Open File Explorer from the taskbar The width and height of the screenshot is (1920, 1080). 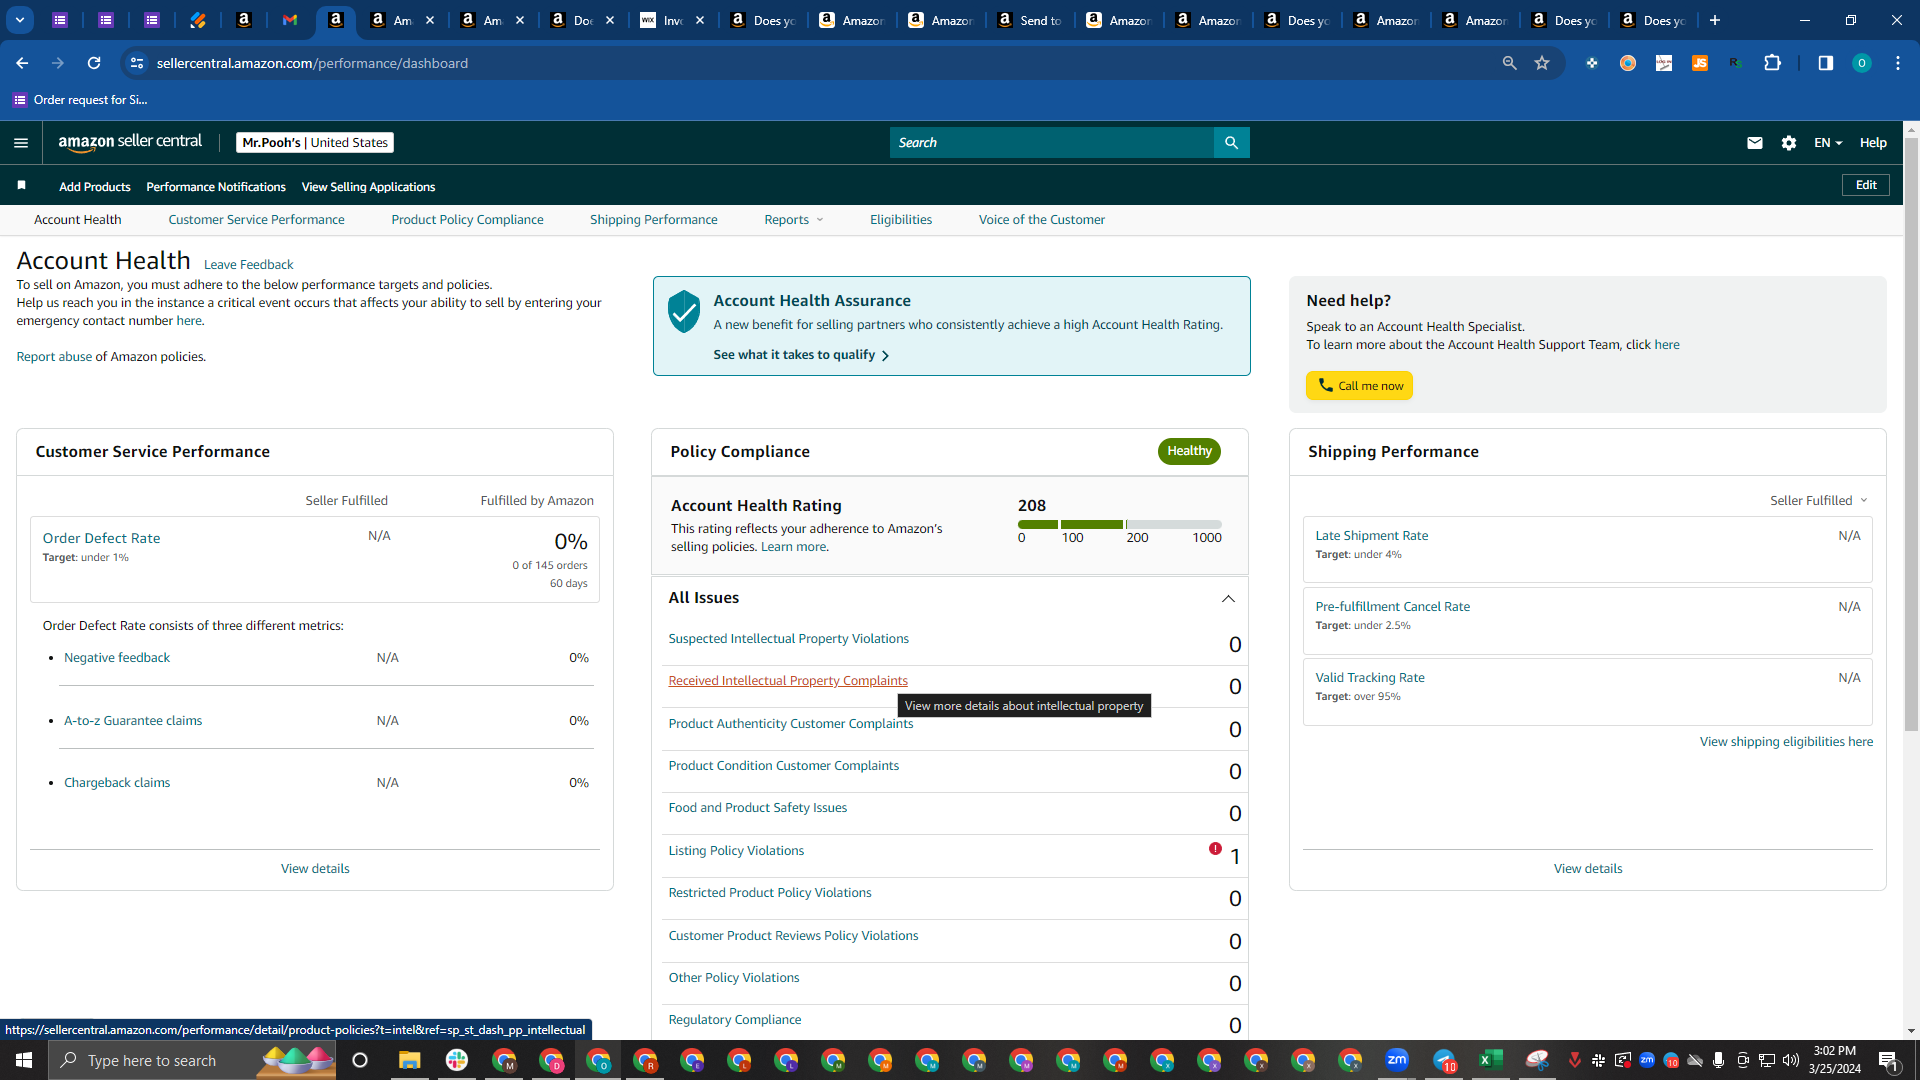click(x=409, y=1060)
